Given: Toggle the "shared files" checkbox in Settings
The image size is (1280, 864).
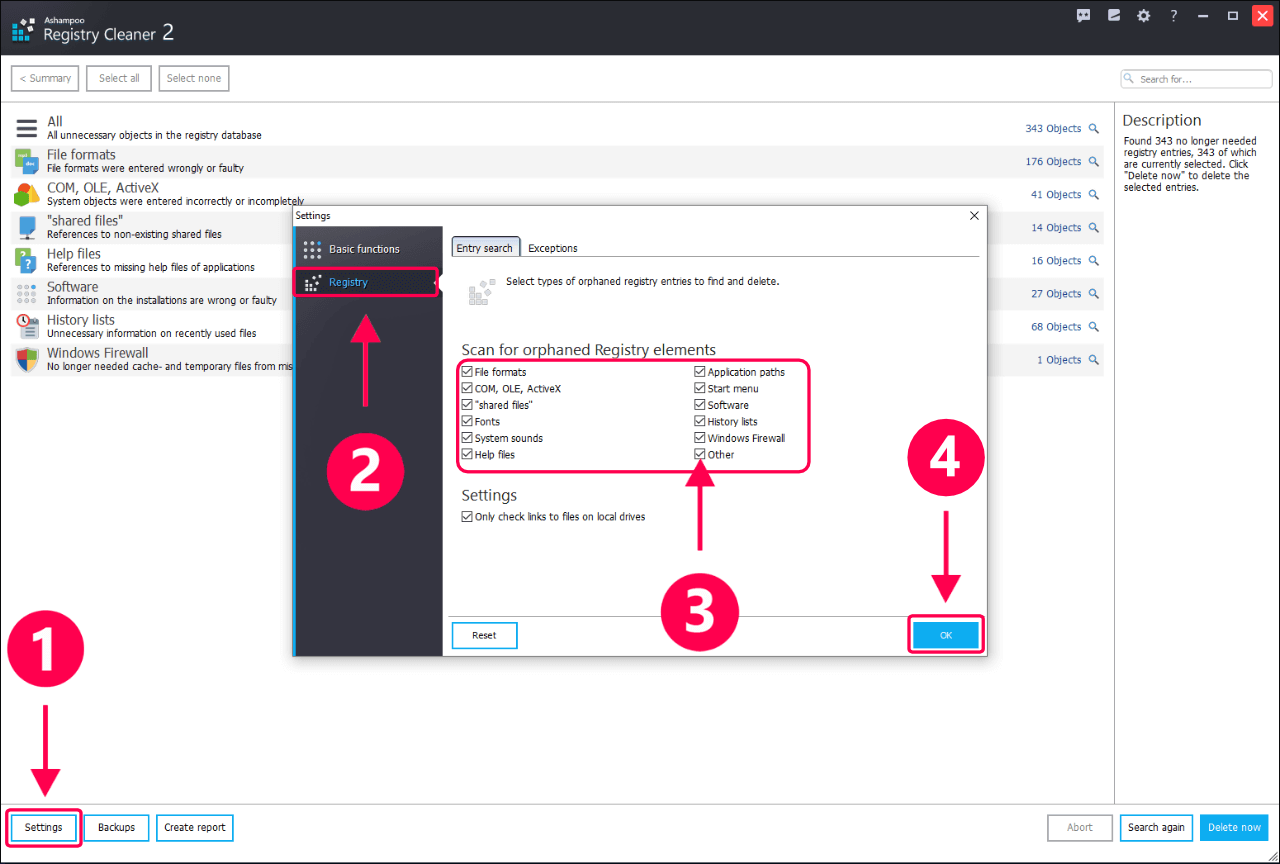Looking at the screenshot, I should click(x=467, y=405).
